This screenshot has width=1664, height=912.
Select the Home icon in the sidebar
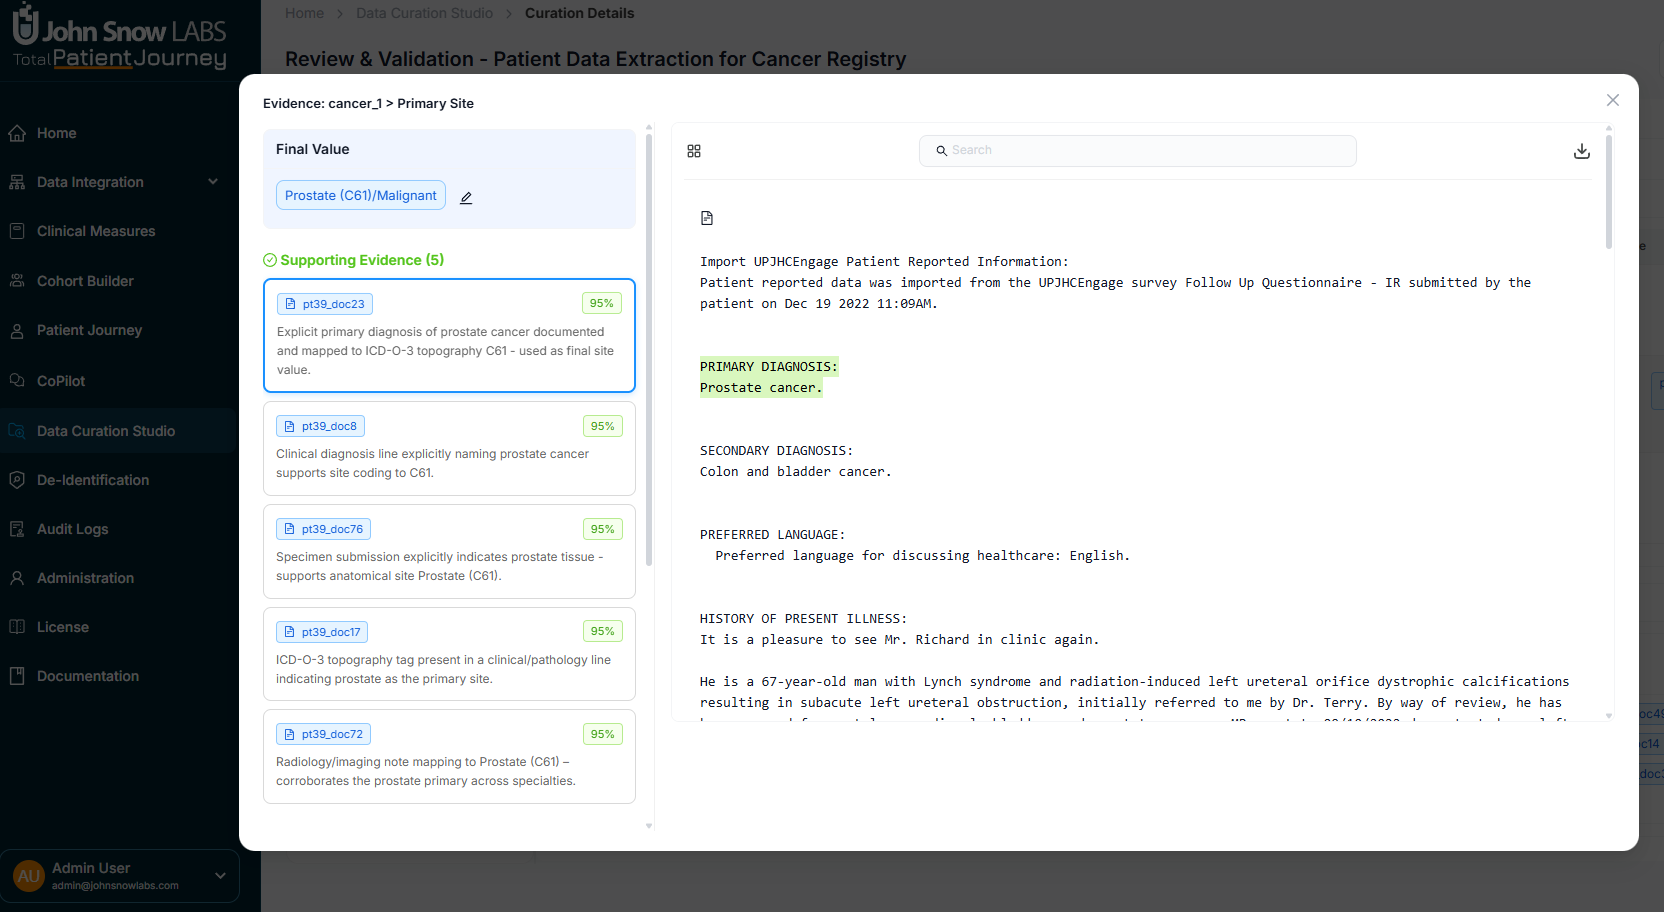tap(17, 132)
